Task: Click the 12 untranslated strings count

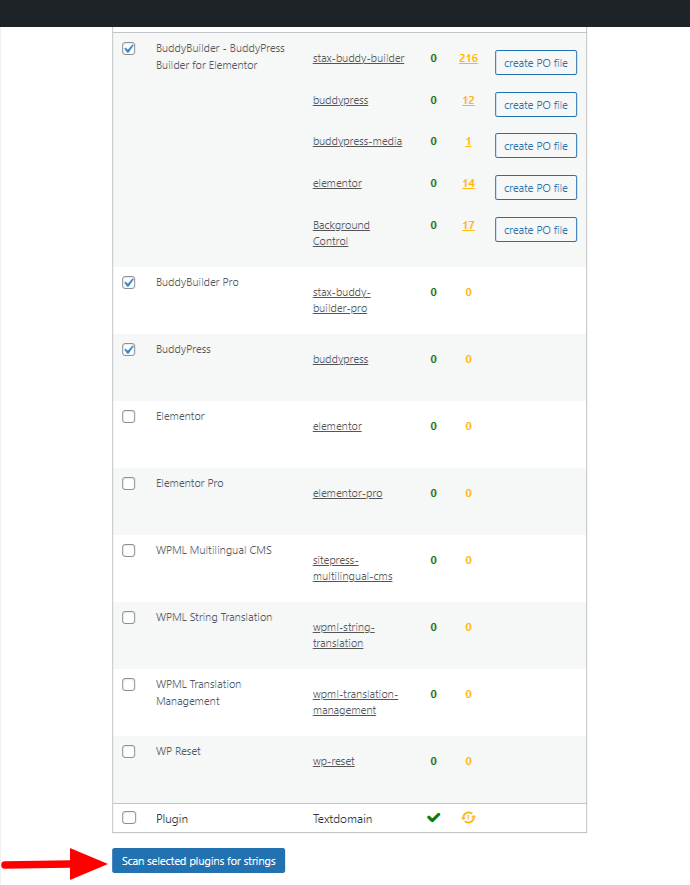Action: coord(468,100)
